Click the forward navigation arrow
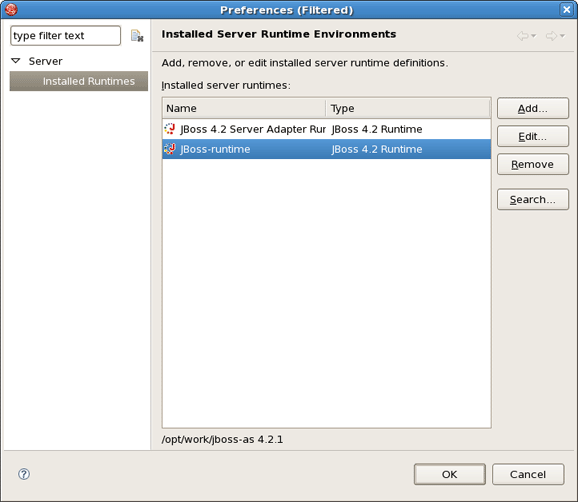 click(x=551, y=36)
